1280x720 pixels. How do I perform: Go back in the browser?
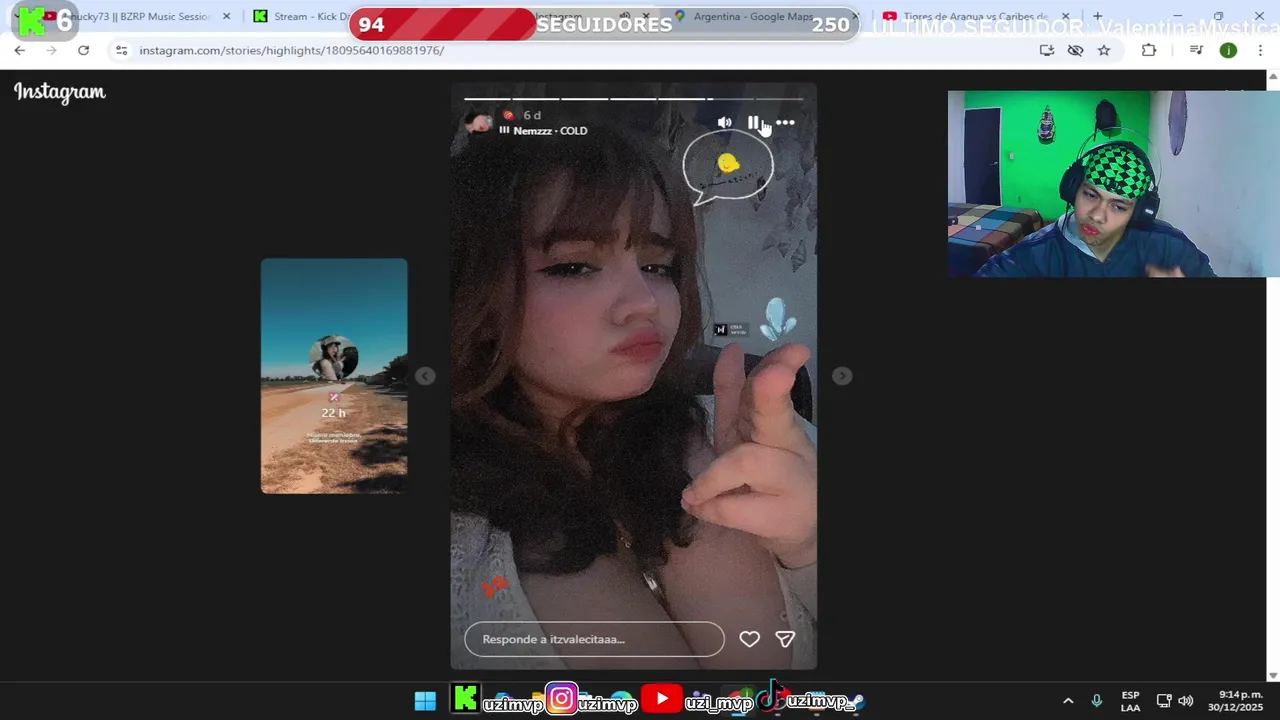[x=20, y=50]
